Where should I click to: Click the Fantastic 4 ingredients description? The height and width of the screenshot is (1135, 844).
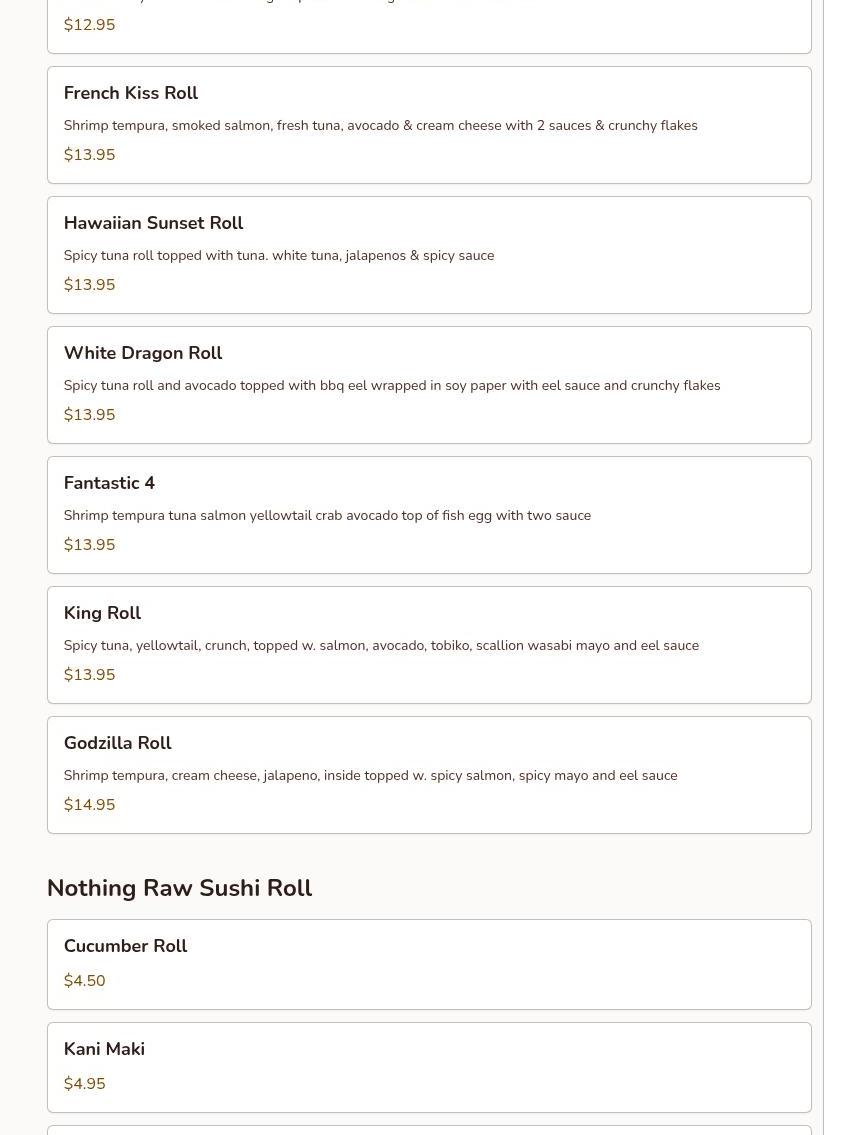coord(327,516)
